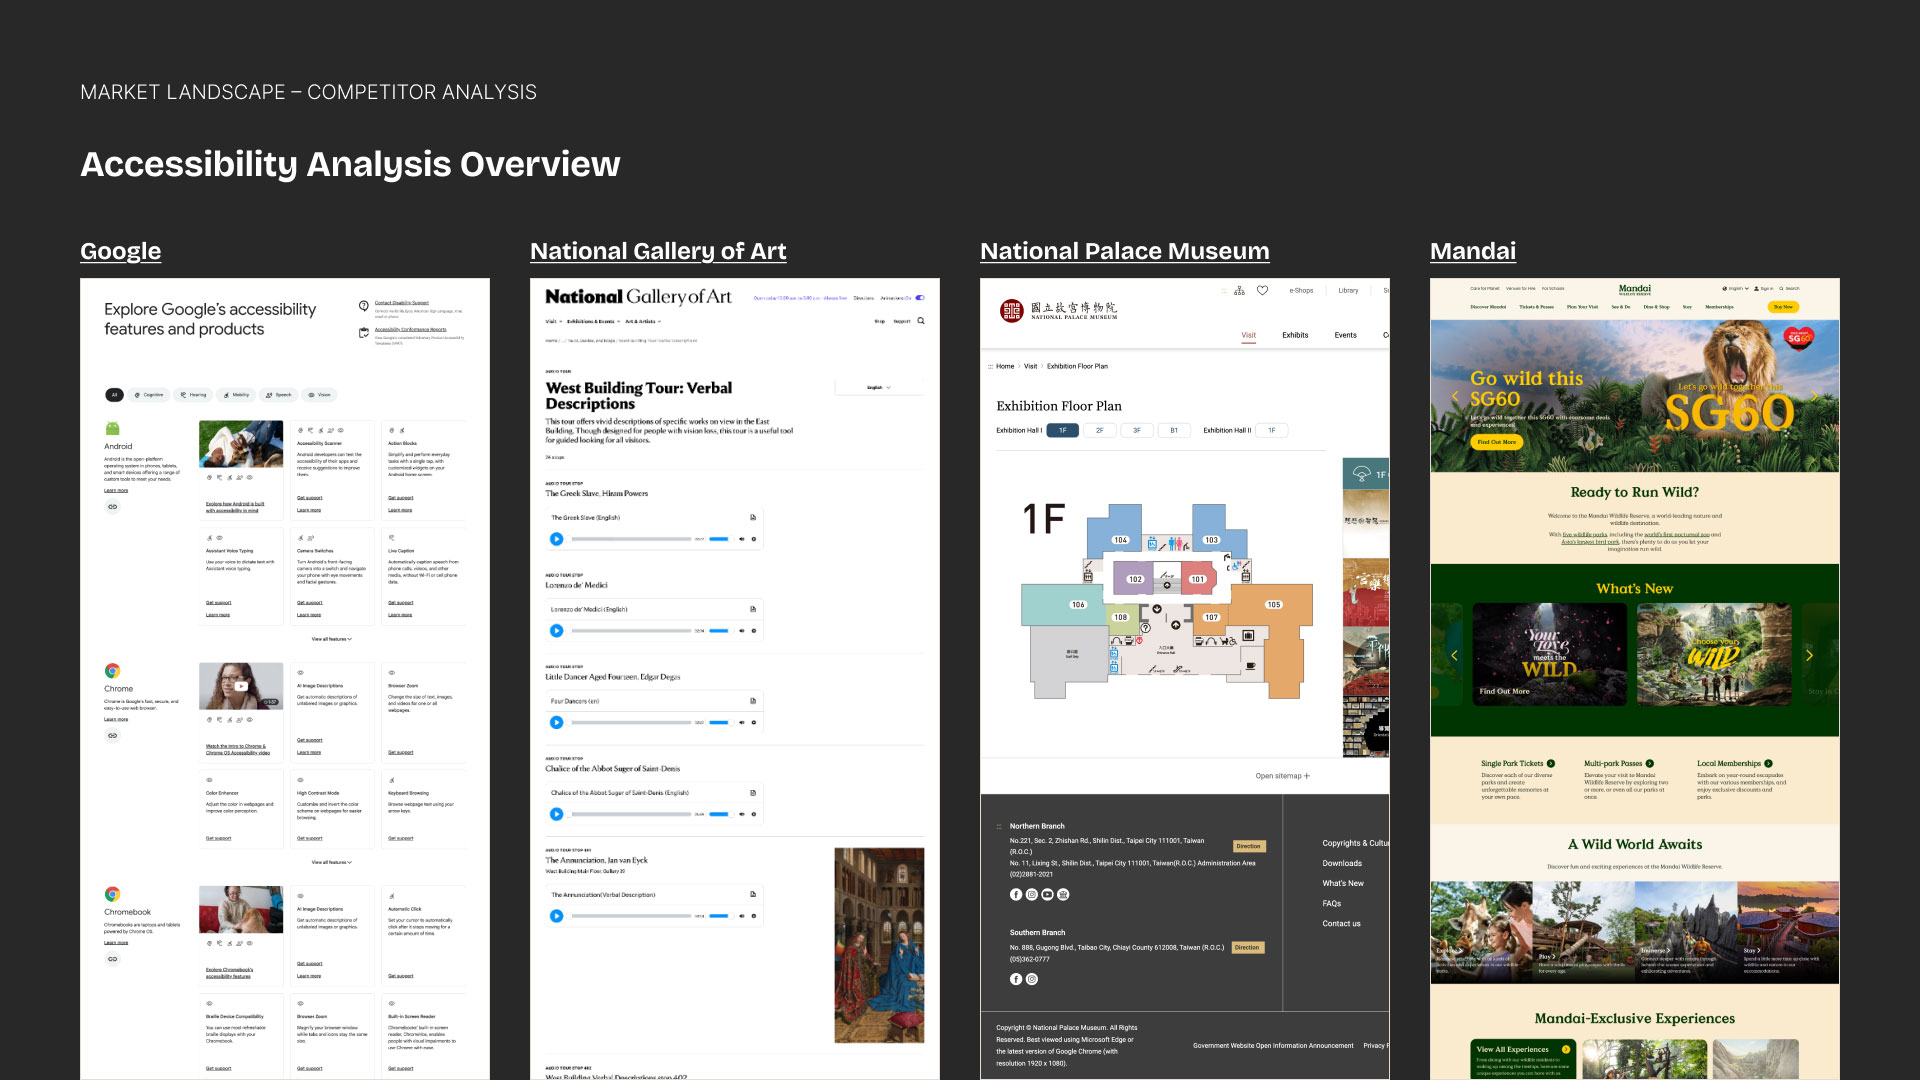Click Northern Branch Facebook icon
Screen dimensions: 1920x1080
click(x=1016, y=895)
